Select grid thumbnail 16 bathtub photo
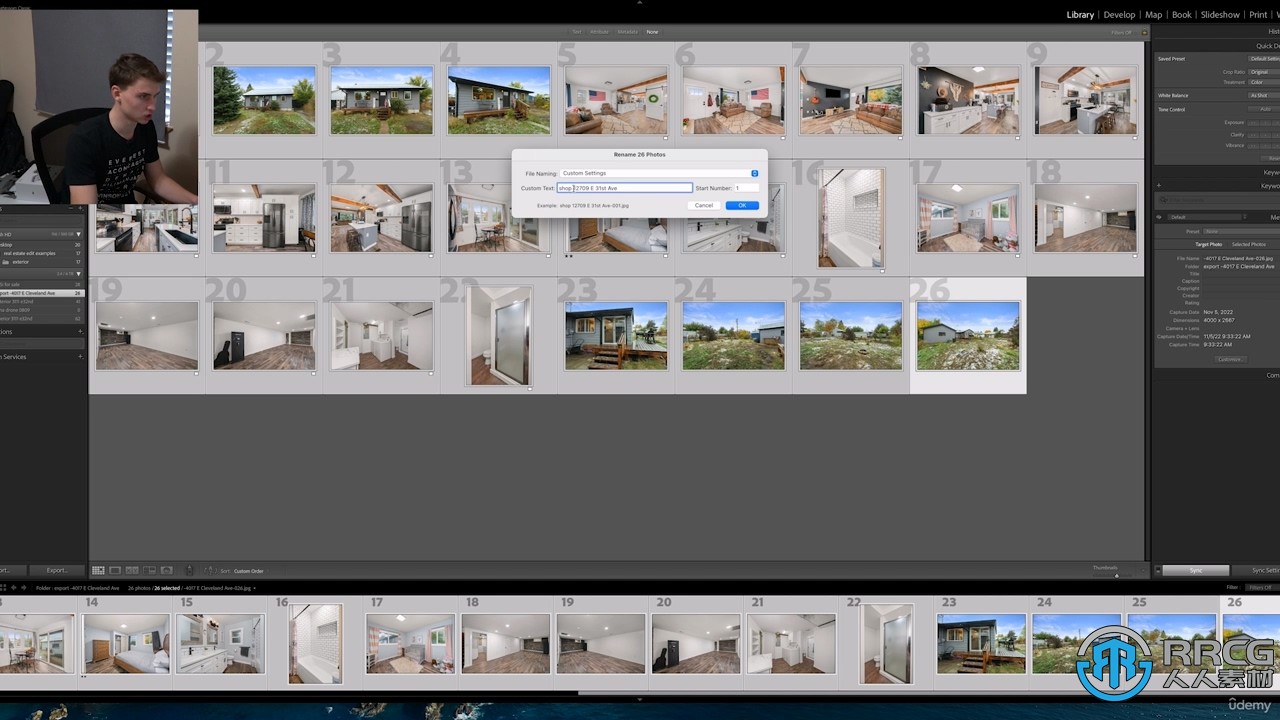This screenshot has height=720, width=1280. [850, 217]
